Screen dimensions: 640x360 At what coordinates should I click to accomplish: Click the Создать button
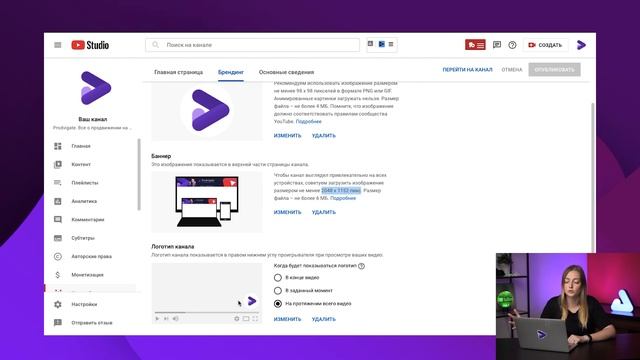click(x=545, y=45)
